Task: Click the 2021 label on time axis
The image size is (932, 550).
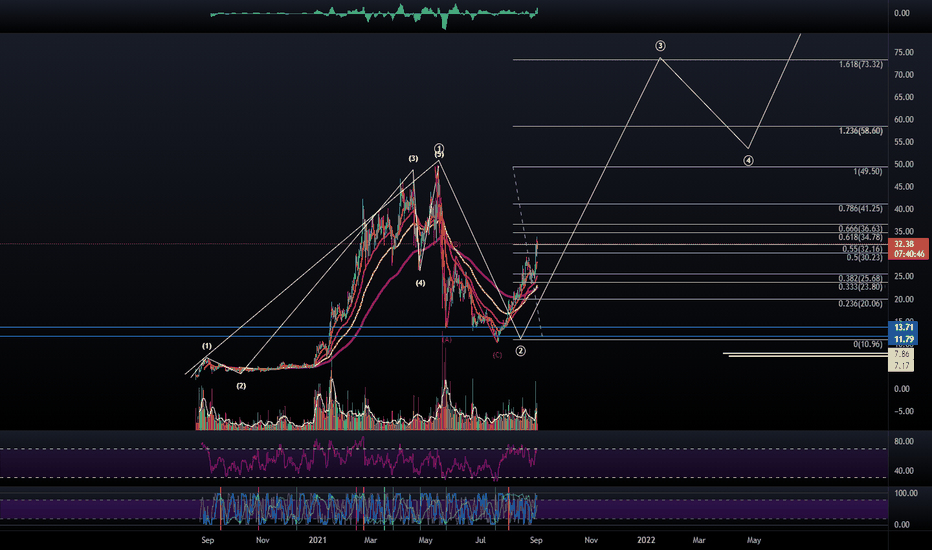Action: pos(317,540)
